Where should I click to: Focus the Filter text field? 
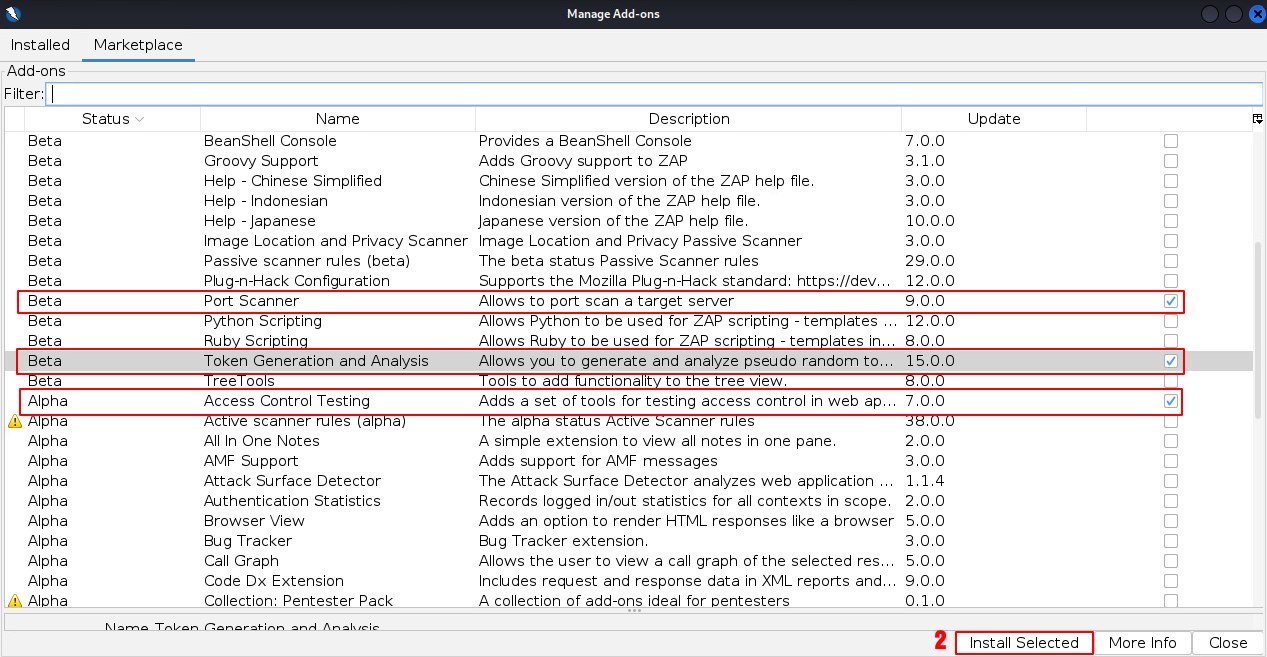point(655,94)
